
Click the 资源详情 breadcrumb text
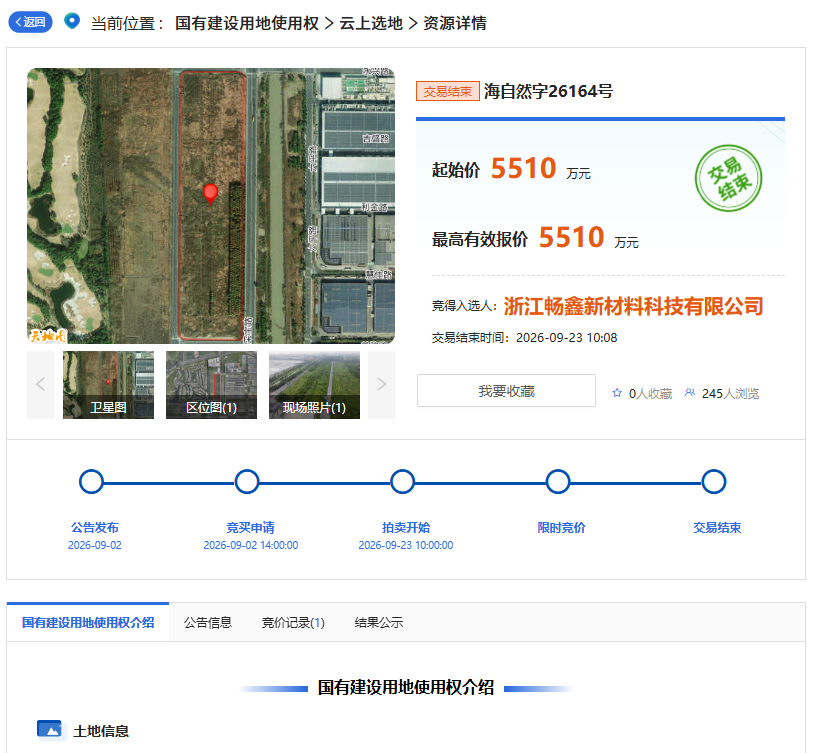(455, 23)
